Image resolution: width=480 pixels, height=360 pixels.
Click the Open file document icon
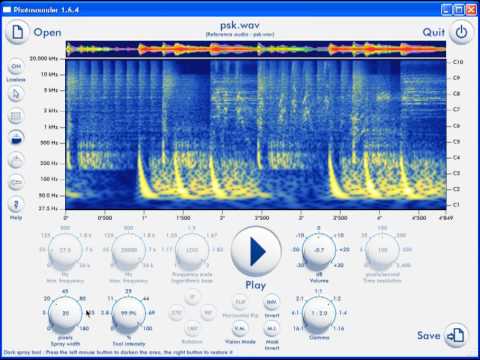pyautogui.click(x=17, y=33)
